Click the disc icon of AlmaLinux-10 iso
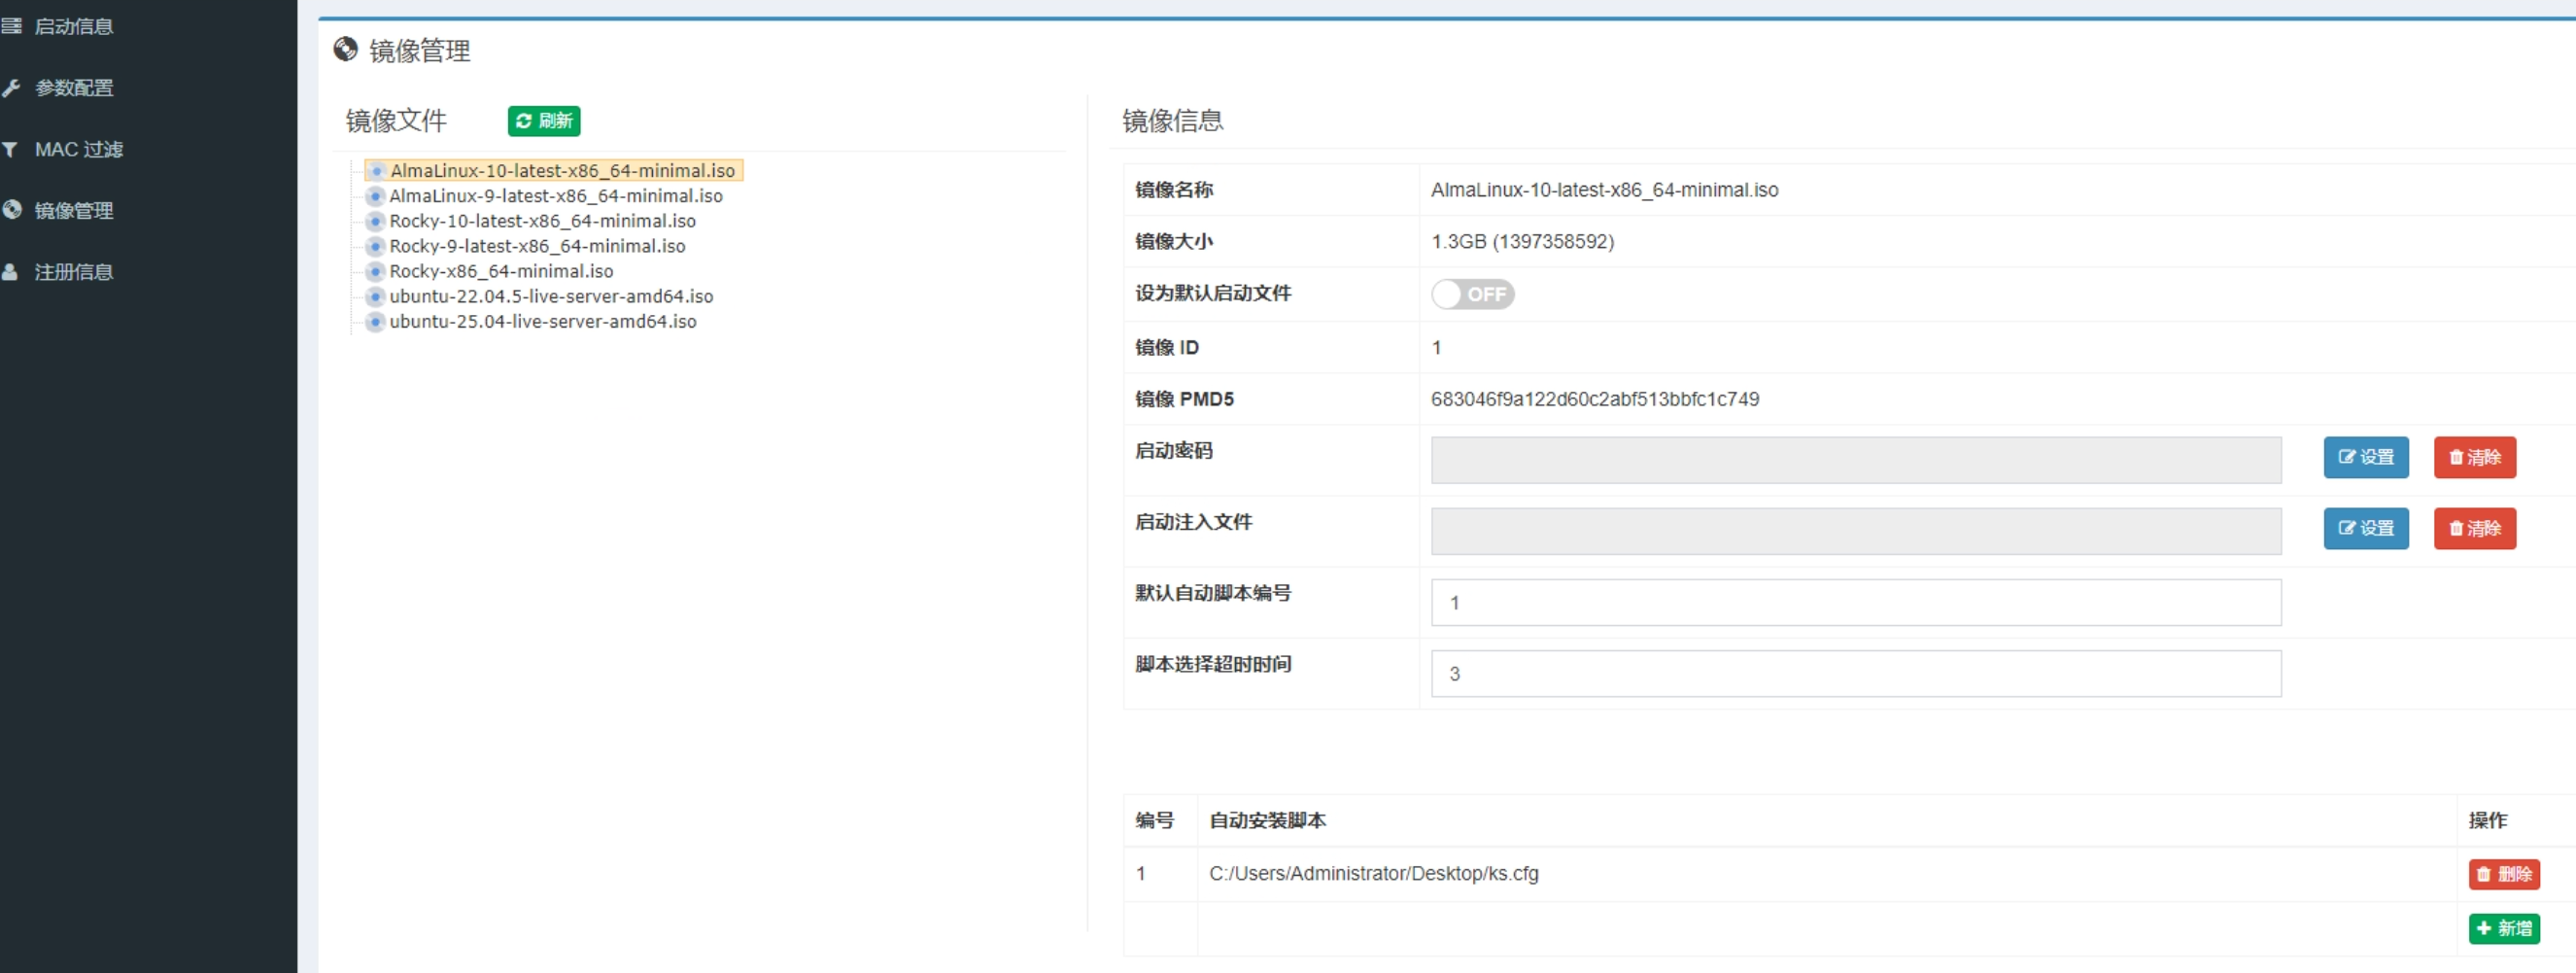This screenshot has width=2576, height=973. tap(377, 171)
